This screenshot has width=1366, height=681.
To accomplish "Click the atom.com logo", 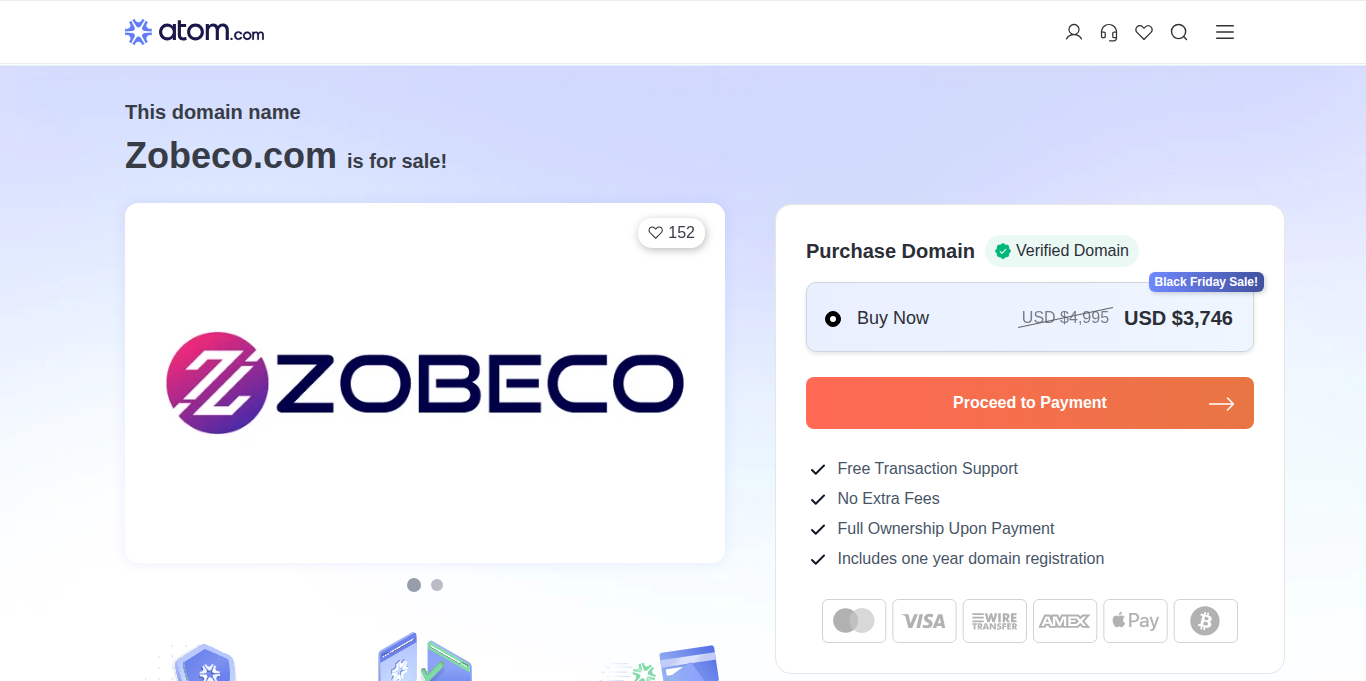I will [x=195, y=32].
